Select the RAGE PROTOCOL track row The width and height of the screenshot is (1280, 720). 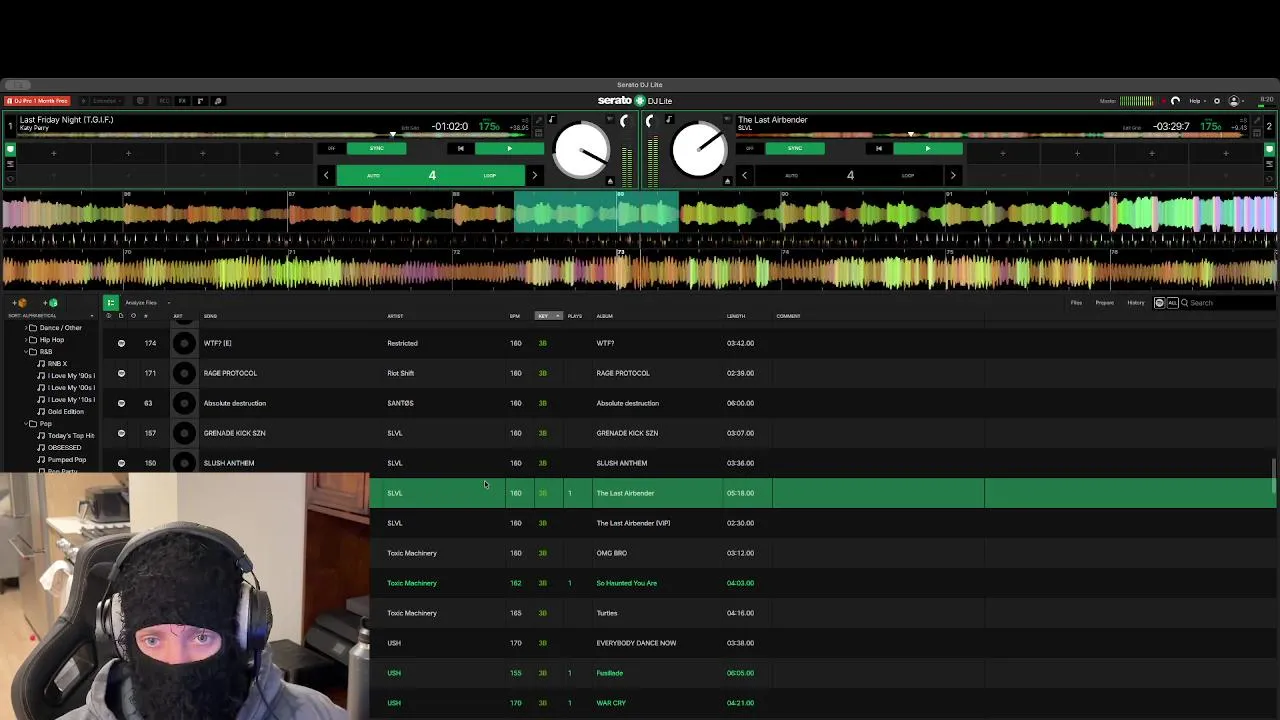(x=690, y=373)
